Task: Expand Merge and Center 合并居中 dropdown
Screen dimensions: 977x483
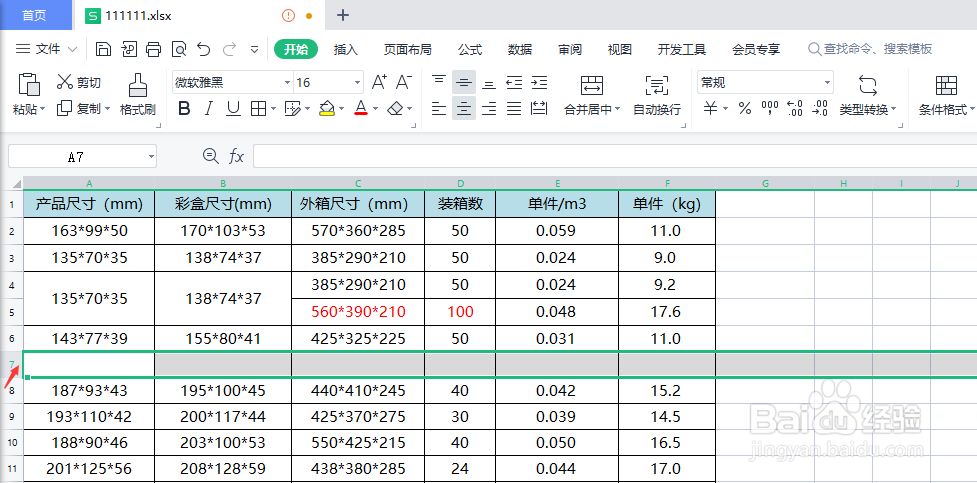Action: click(617, 110)
